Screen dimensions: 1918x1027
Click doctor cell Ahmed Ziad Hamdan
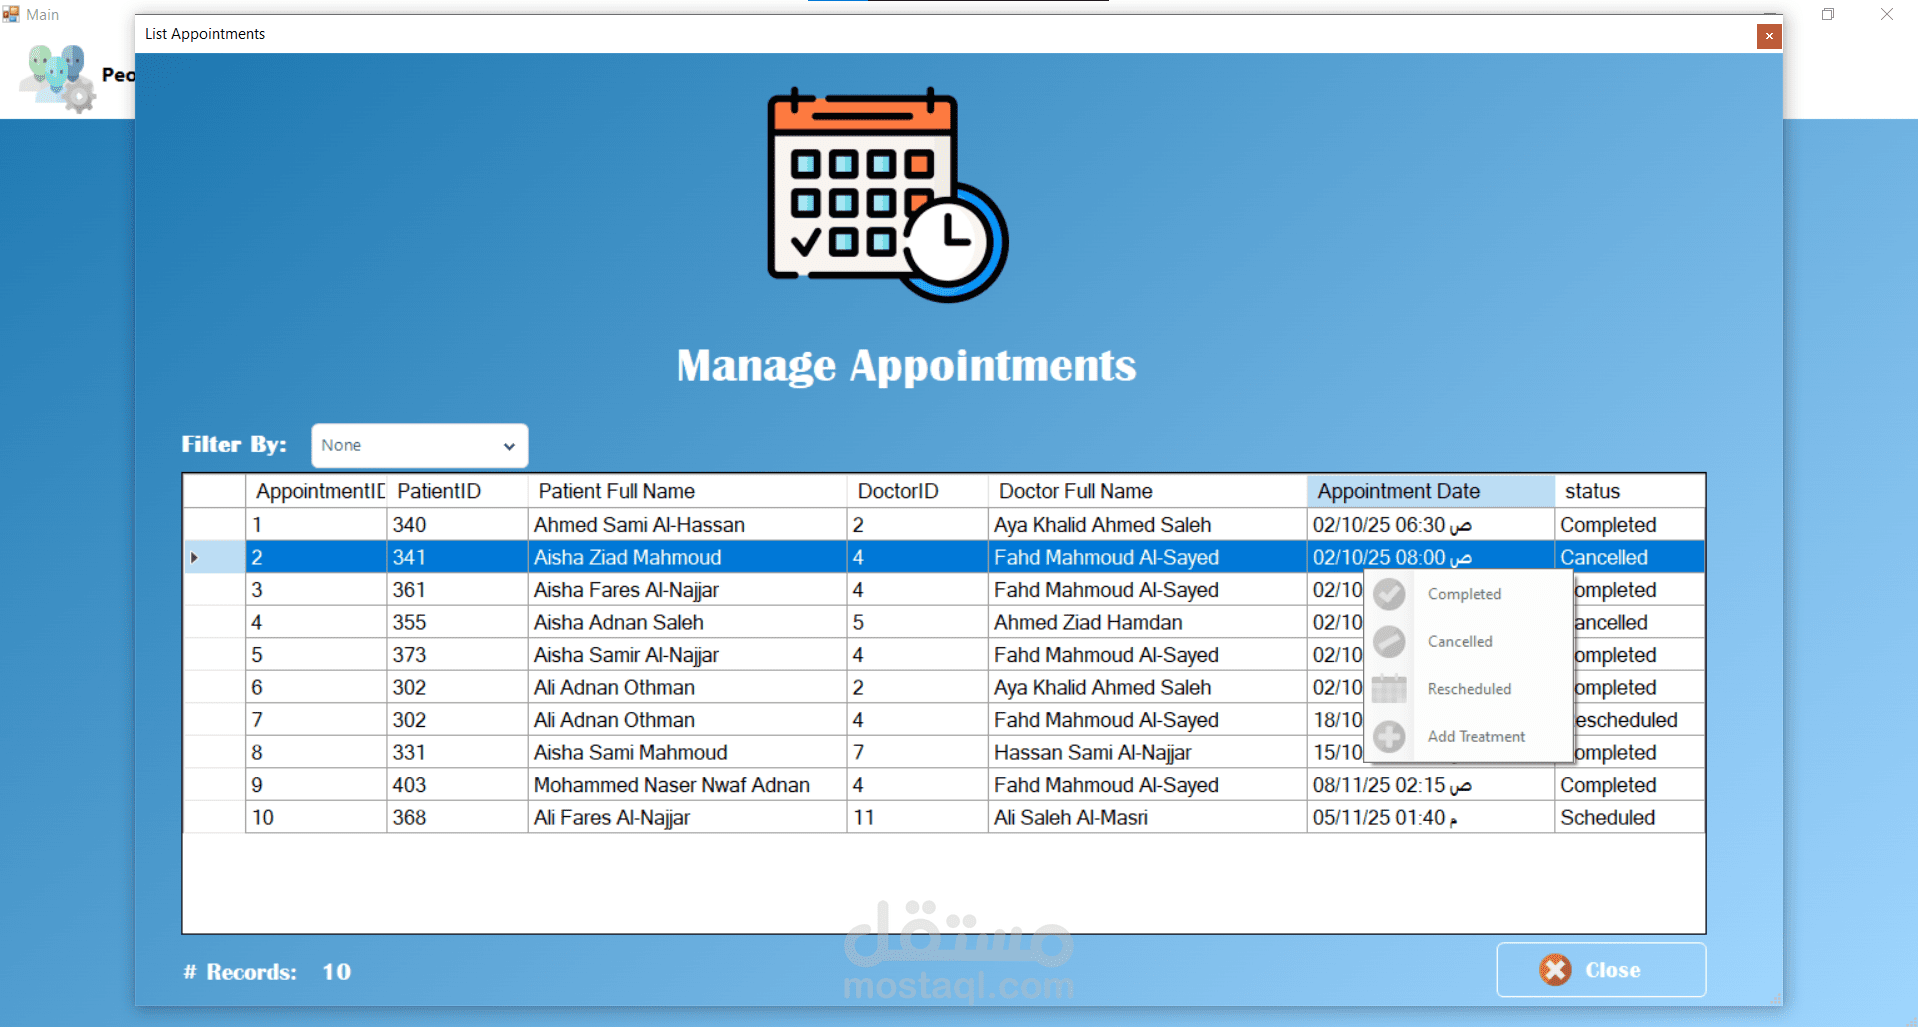[1147, 622]
